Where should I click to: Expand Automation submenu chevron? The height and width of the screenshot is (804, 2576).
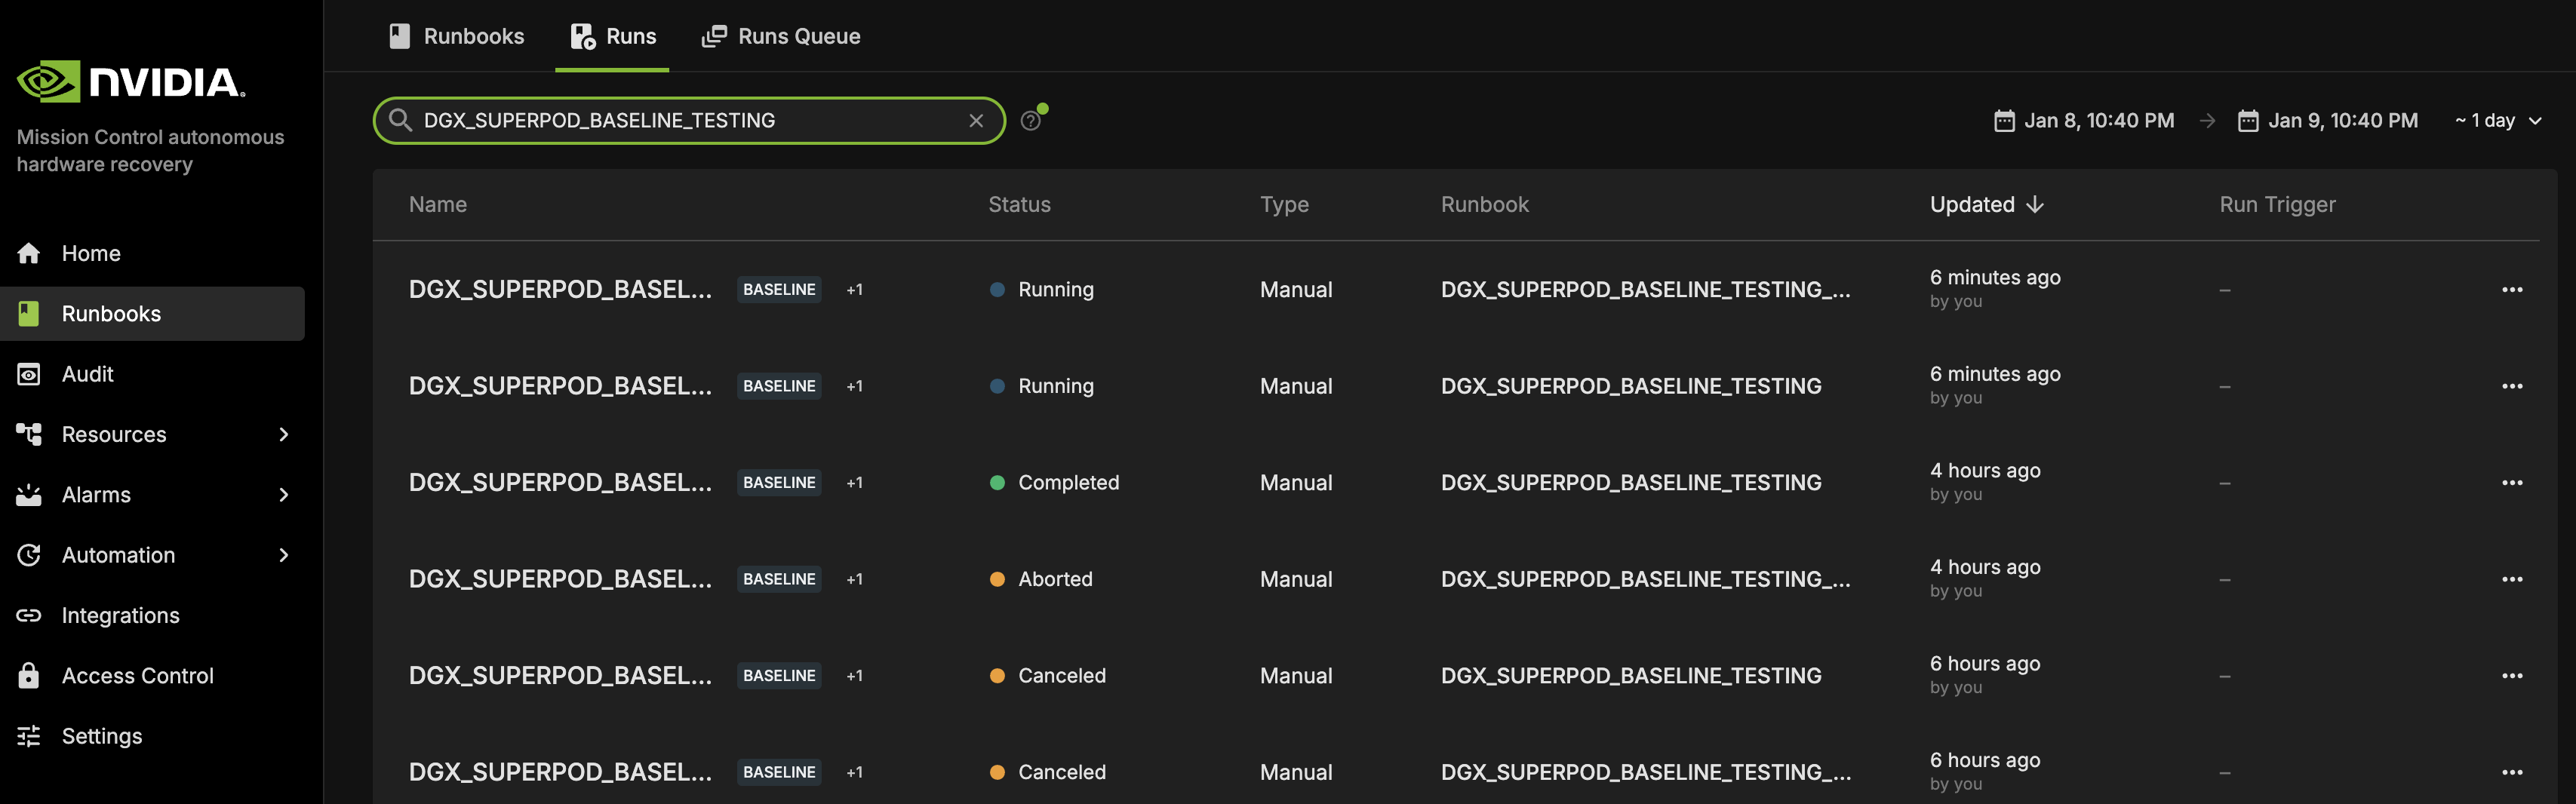click(x=284, y=555)
